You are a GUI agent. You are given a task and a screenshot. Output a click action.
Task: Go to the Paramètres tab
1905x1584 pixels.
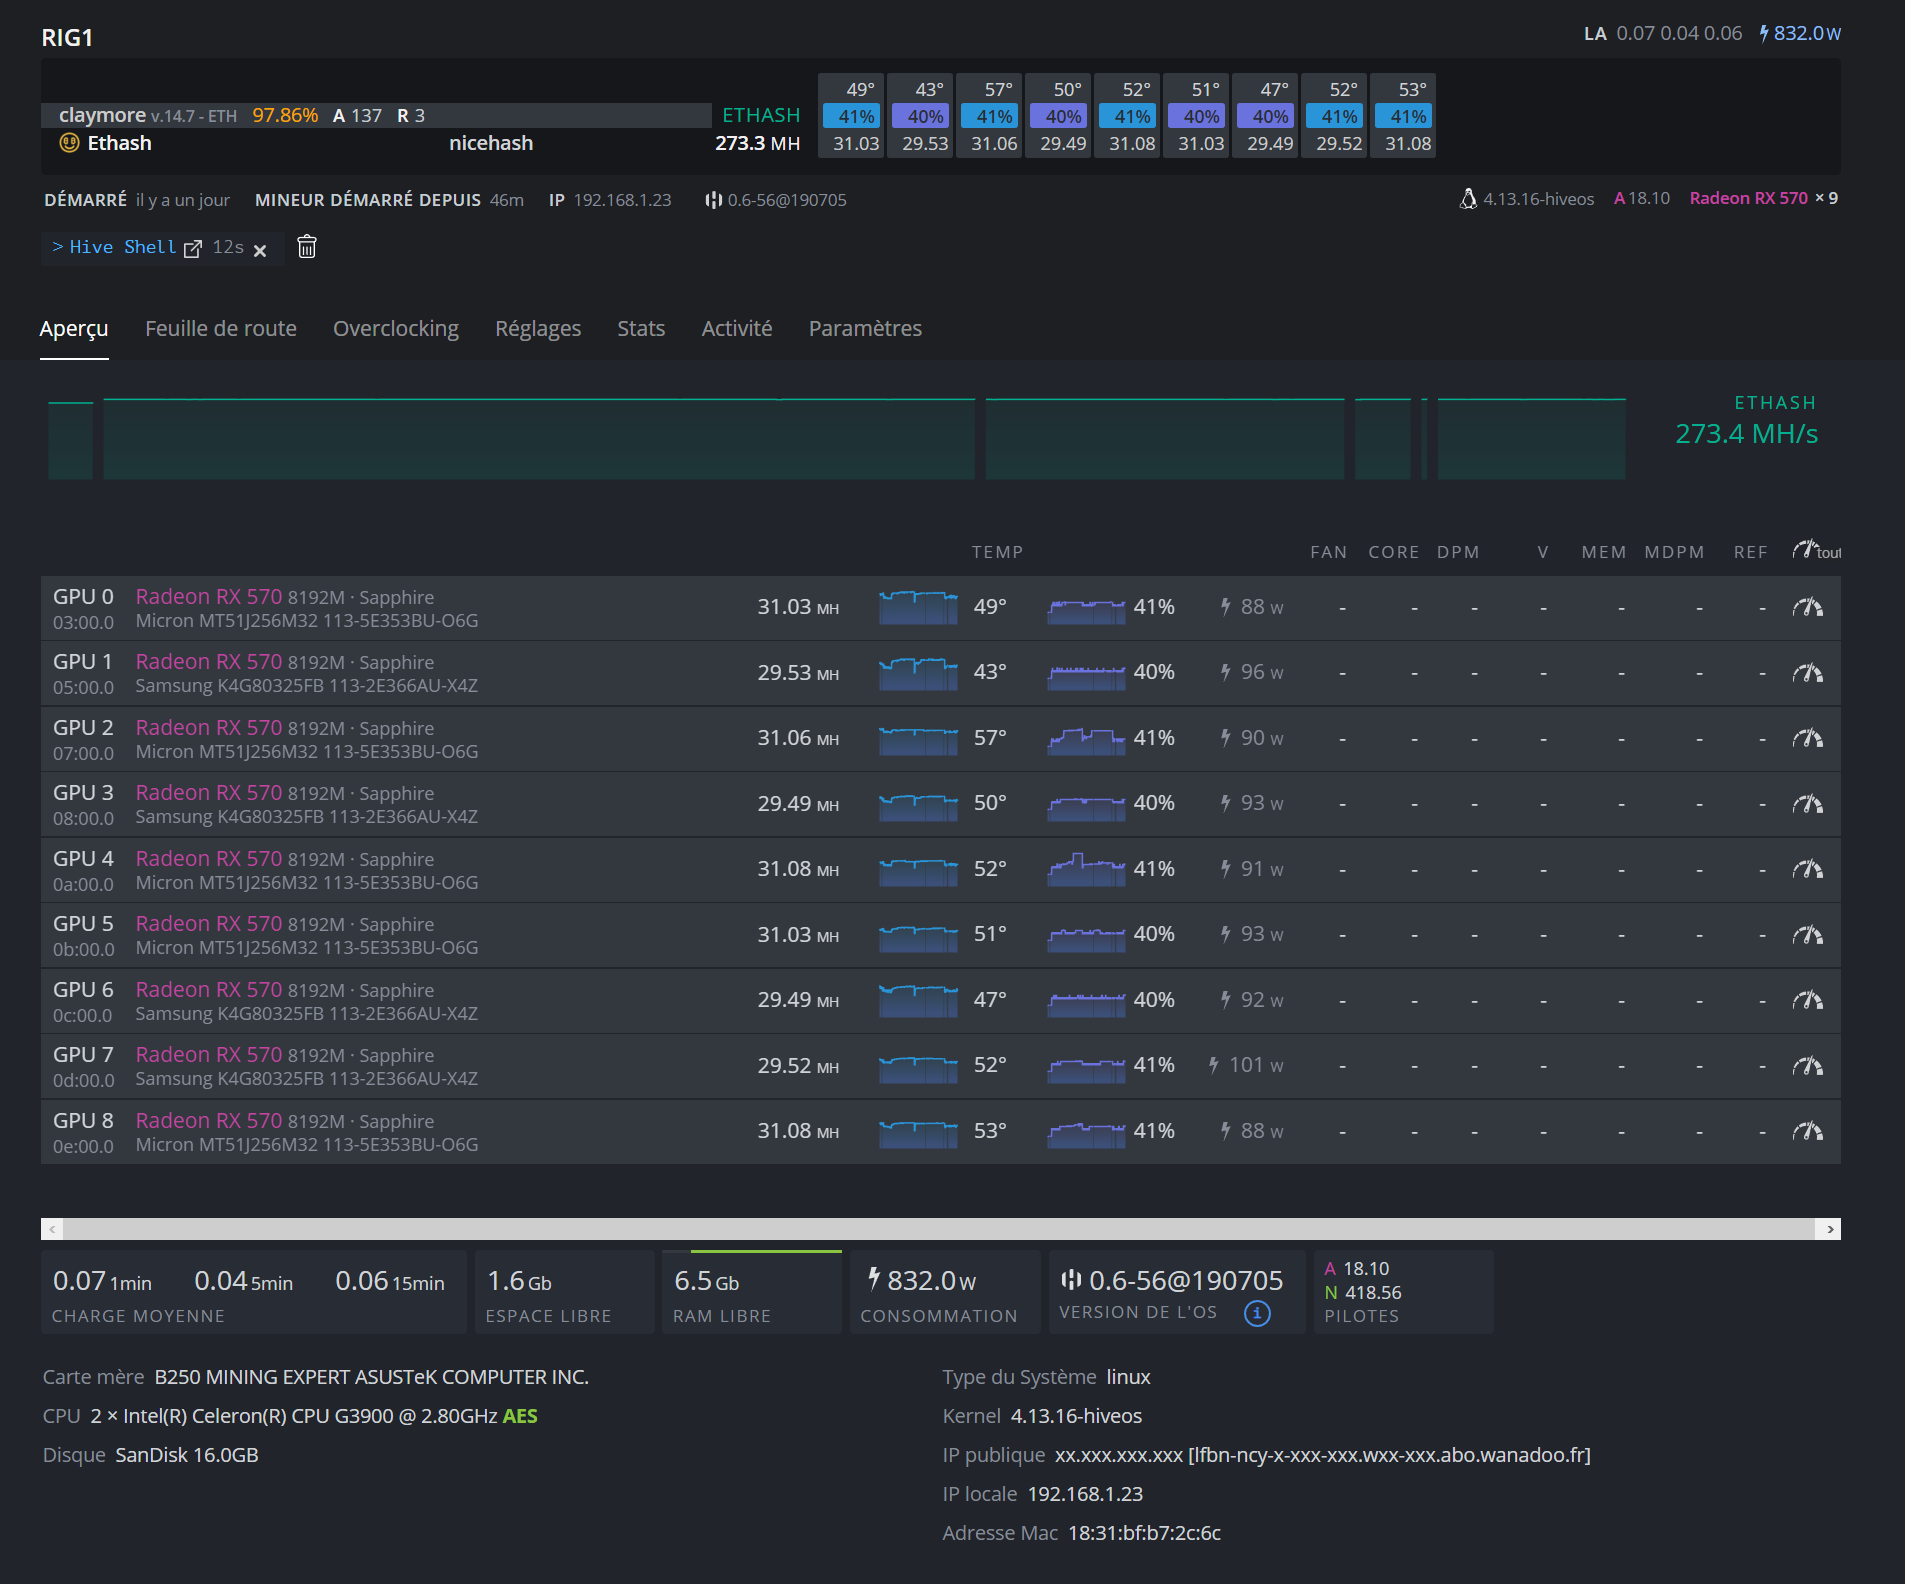[864, 329]
